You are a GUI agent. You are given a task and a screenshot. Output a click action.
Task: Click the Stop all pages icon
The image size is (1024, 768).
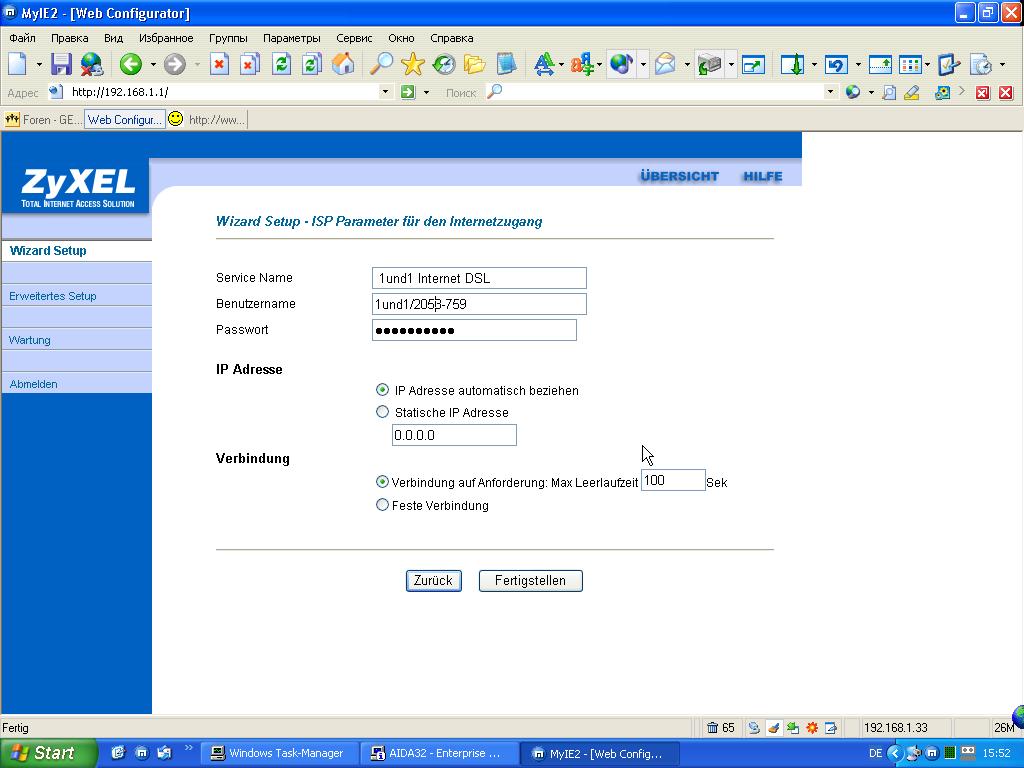pyautogui.click(x=249, y=64)
